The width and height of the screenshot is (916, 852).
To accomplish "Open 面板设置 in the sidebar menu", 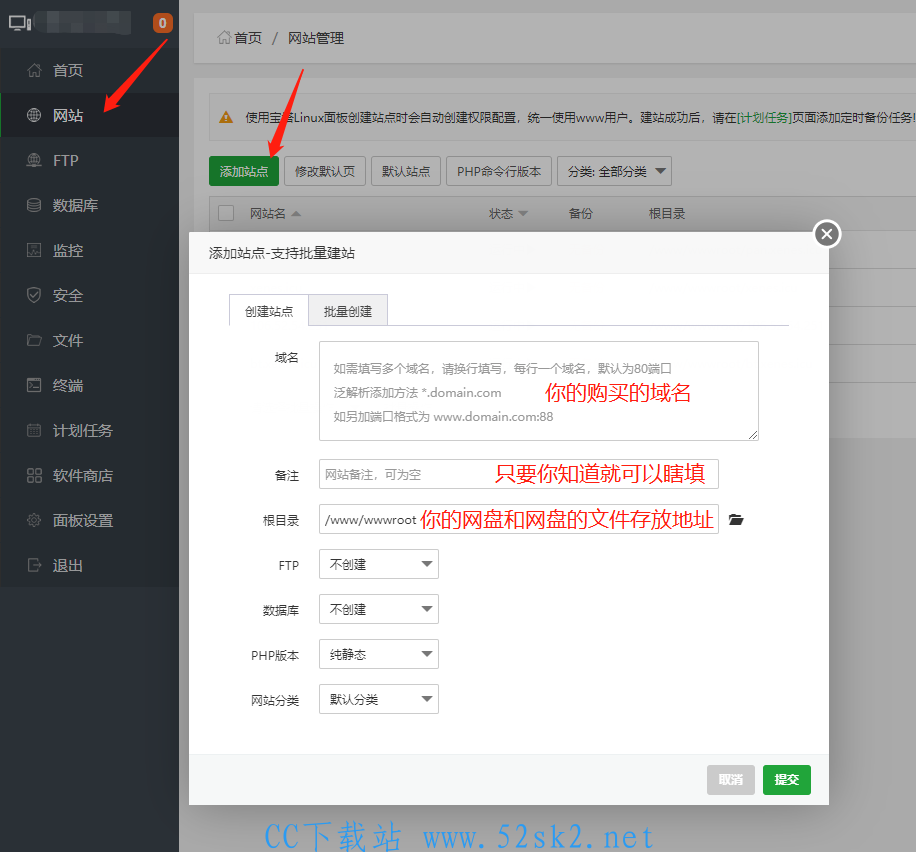I will coord(89,520).
